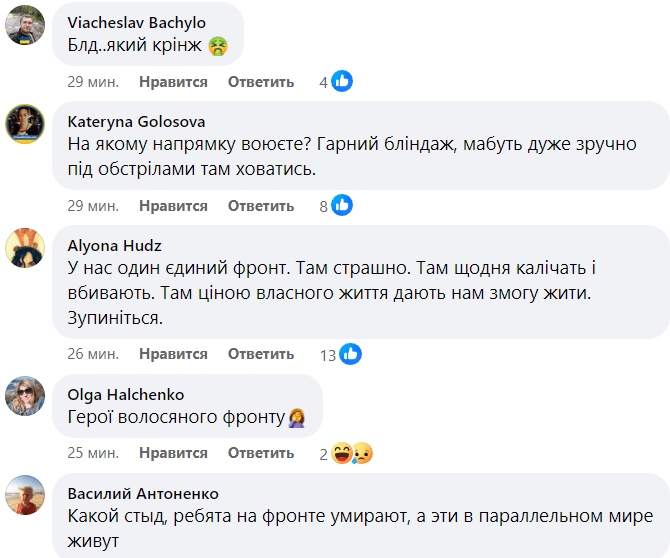The image size is (670, 558).
Task: Like Viacheslav Bachylo's comment via Нравится
Action: point(173,82)
